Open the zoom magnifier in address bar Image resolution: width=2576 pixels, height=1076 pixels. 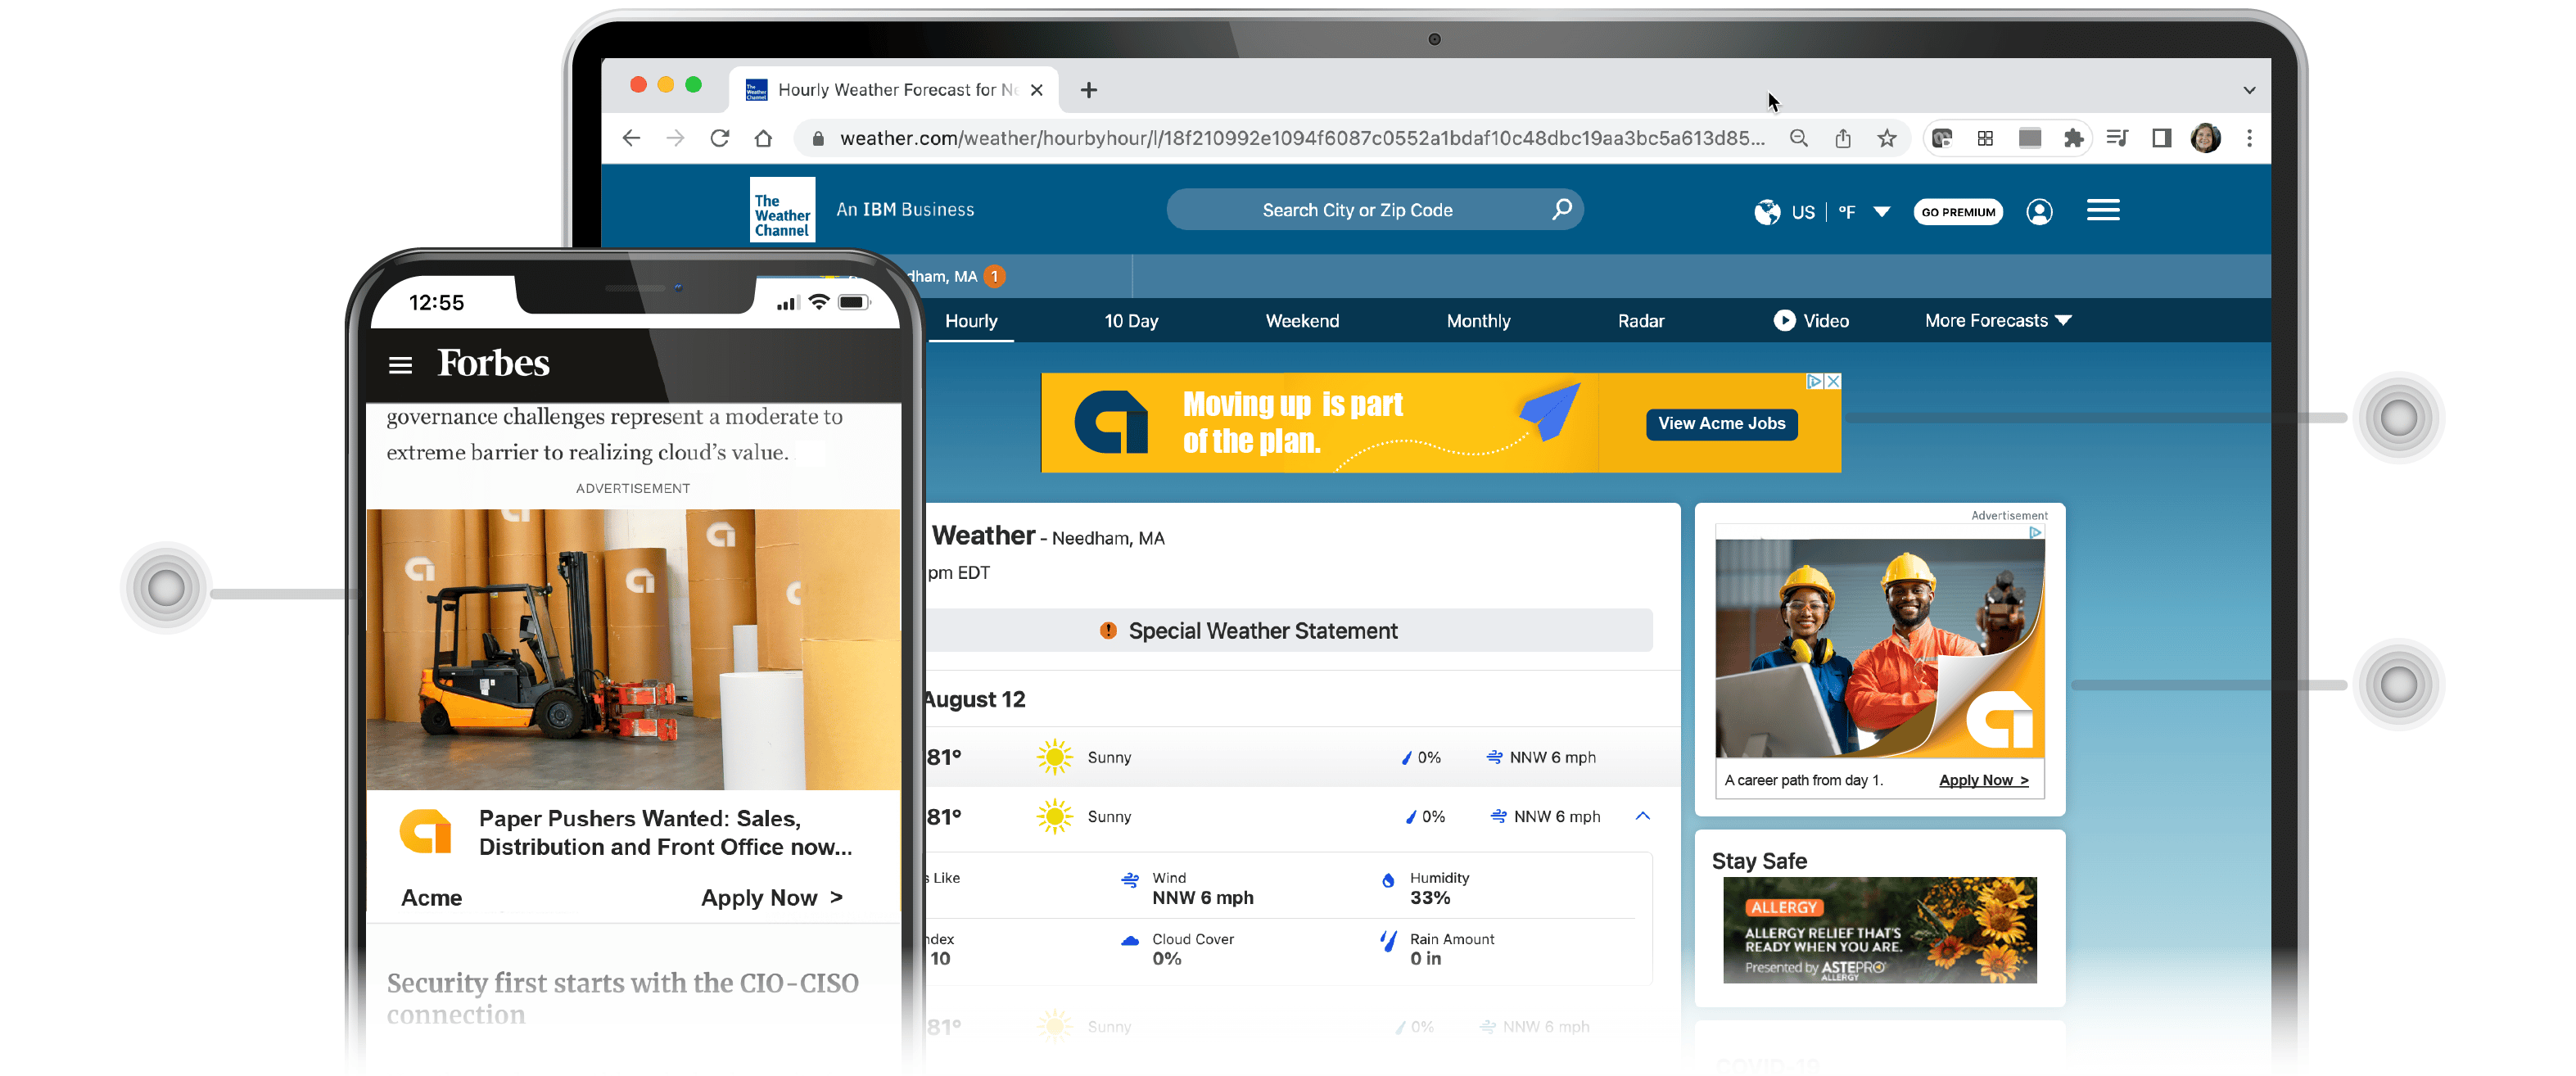coord(1798,138)
